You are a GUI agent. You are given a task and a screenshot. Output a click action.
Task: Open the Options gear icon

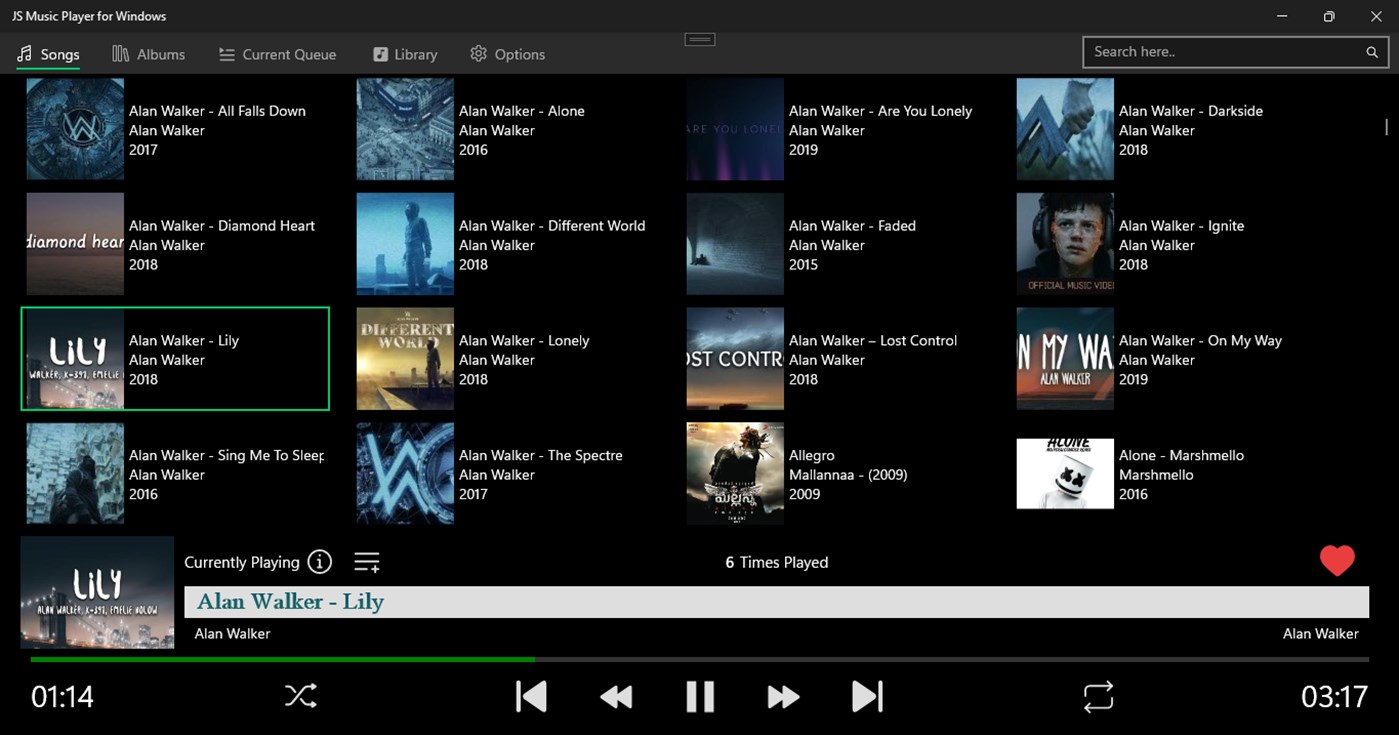(x=478, y=53)
